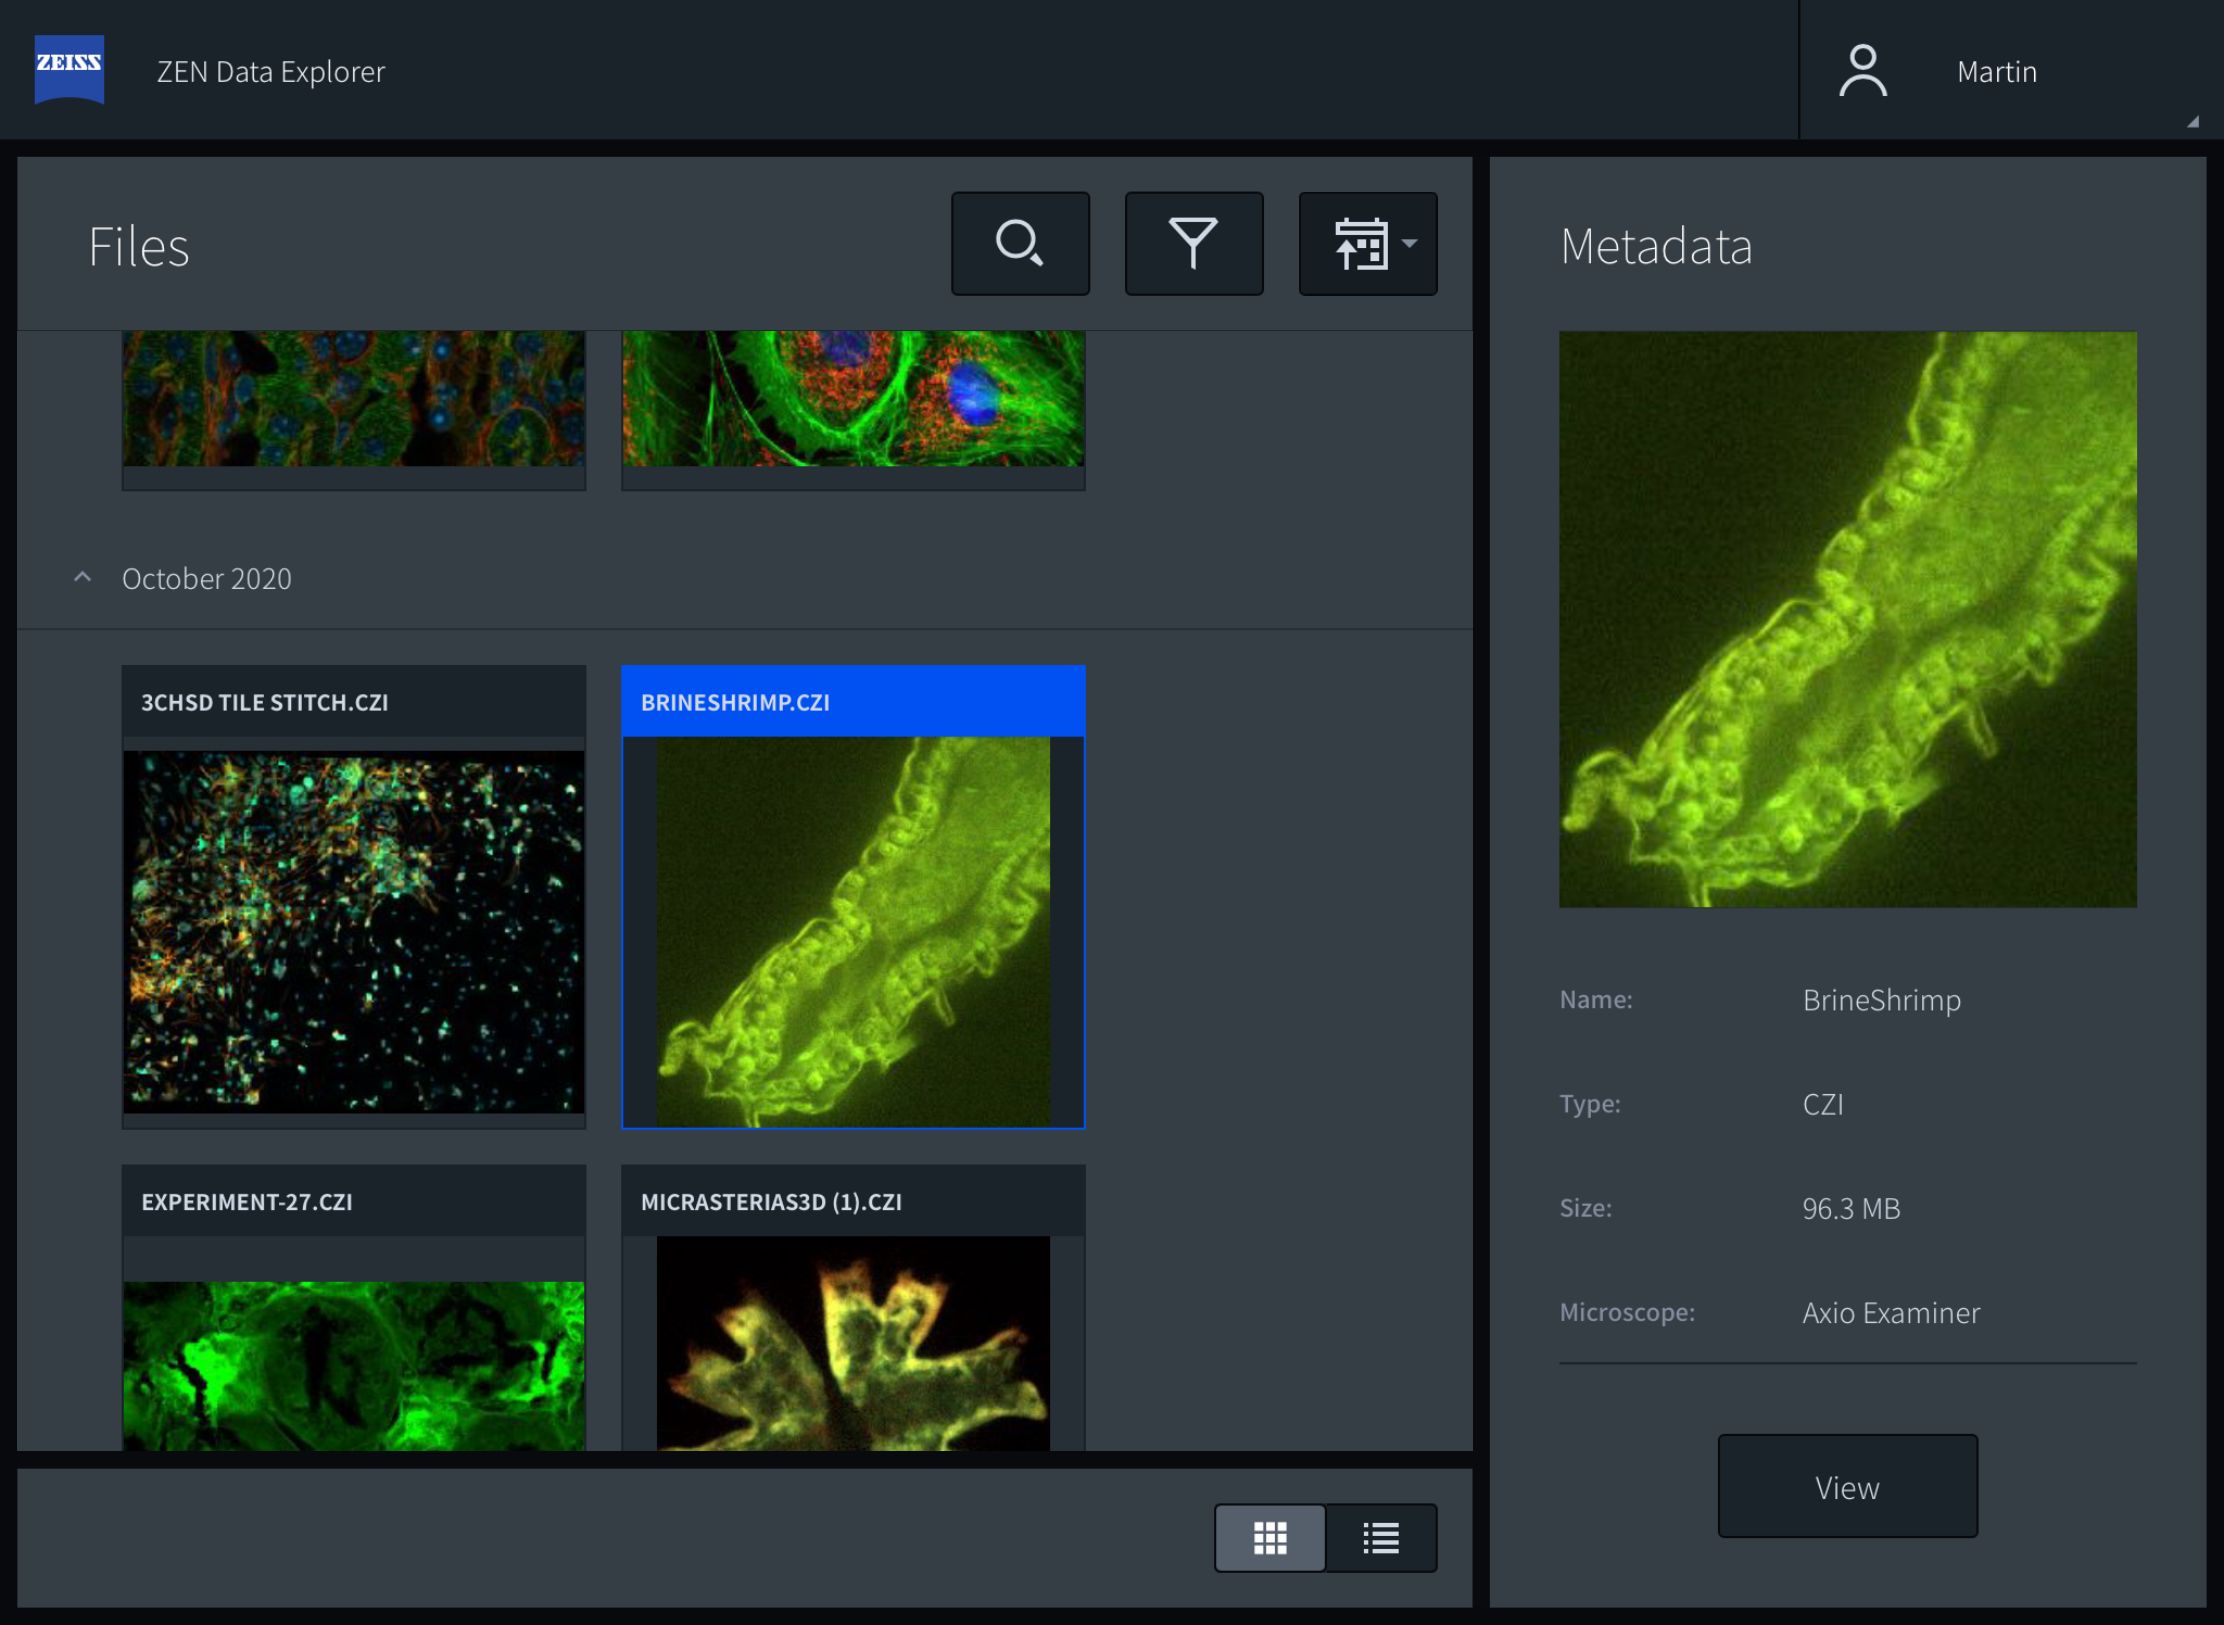Select the MICRASTERIAS3D (1).CZI file title
Viewport: 2224px width, 1625px height.
point(771,1201)
